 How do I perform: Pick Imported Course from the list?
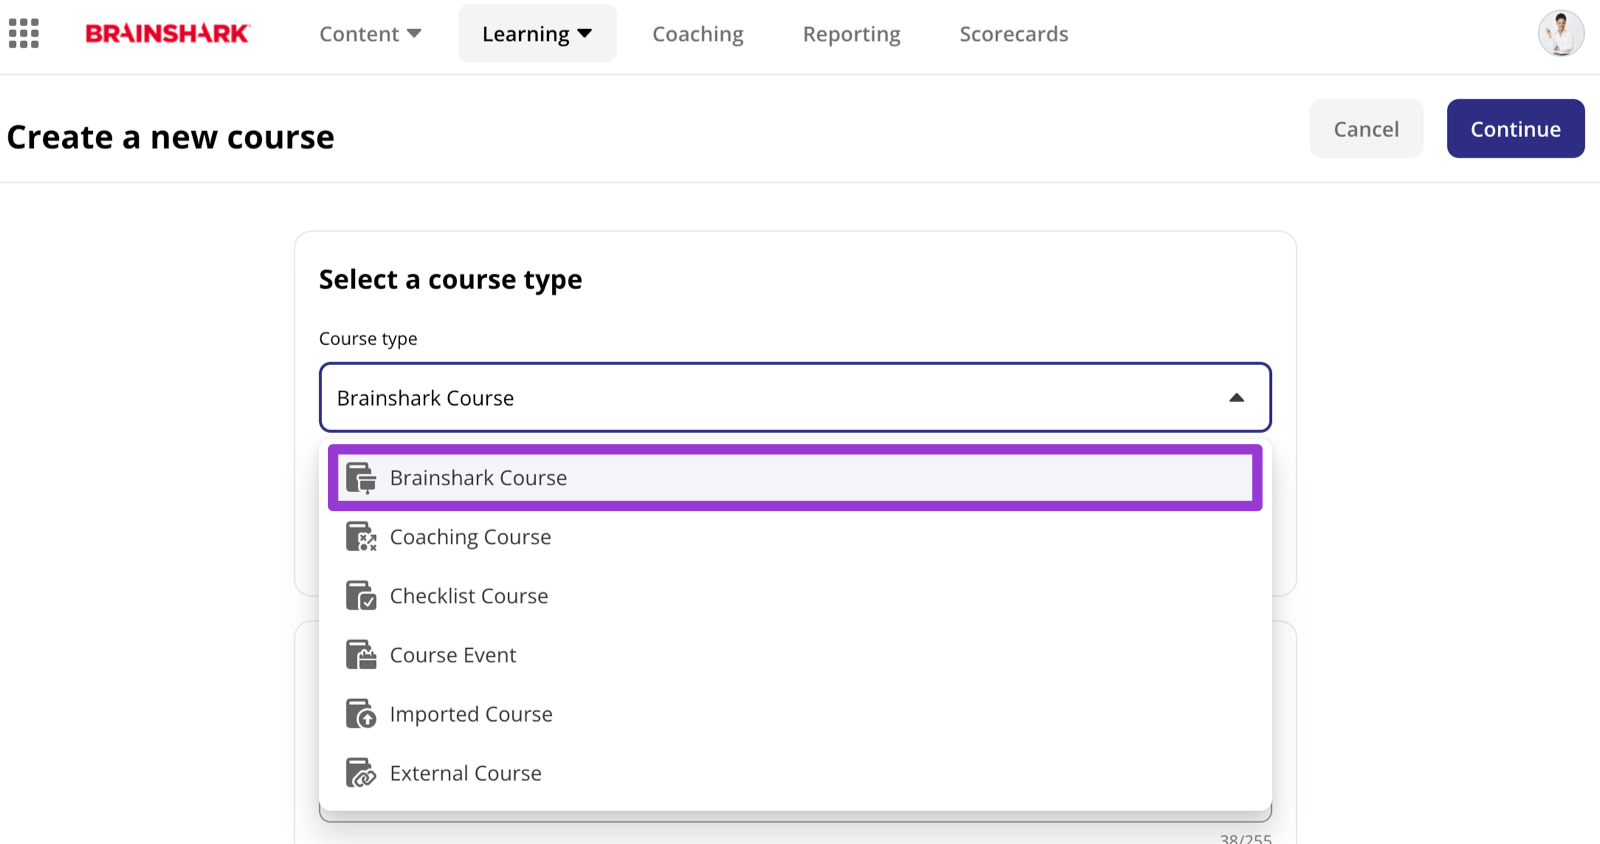pos(795,714)
